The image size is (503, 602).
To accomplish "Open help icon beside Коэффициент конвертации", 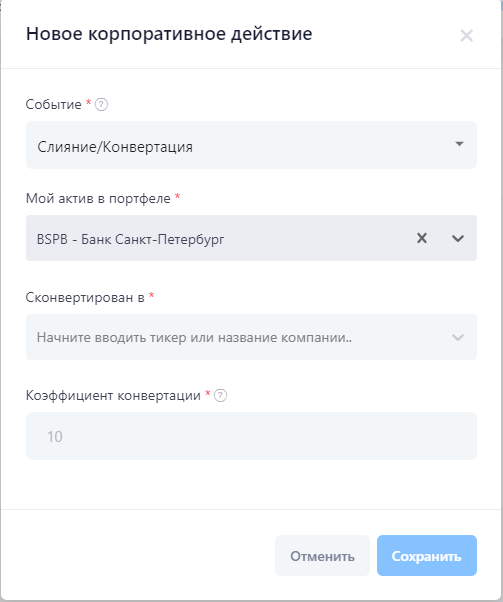I will 220,395.
